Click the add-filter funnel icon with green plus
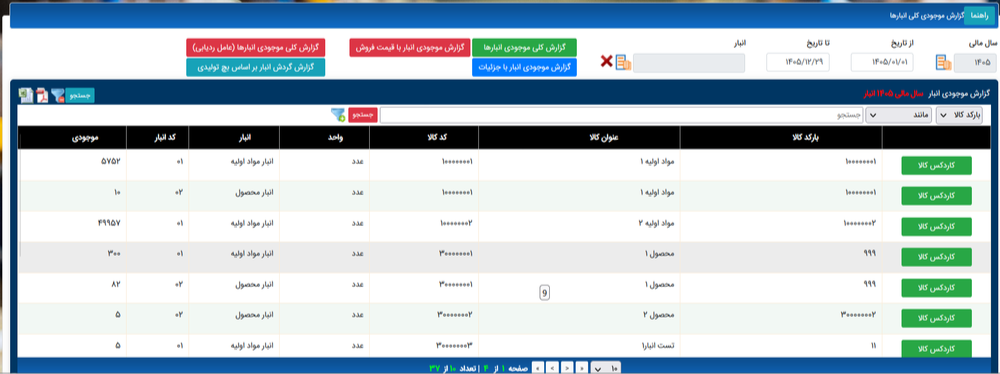The image size is (1000, 374). 337,115
